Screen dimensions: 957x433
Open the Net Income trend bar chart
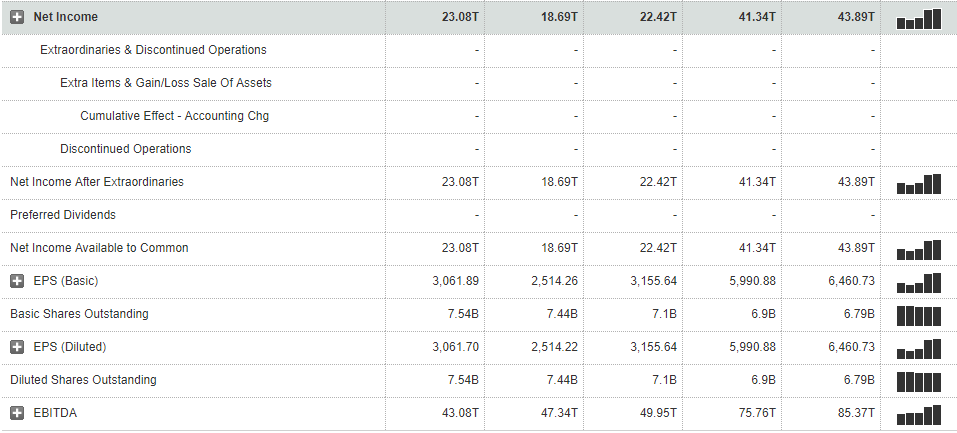(x=919, y=18)
